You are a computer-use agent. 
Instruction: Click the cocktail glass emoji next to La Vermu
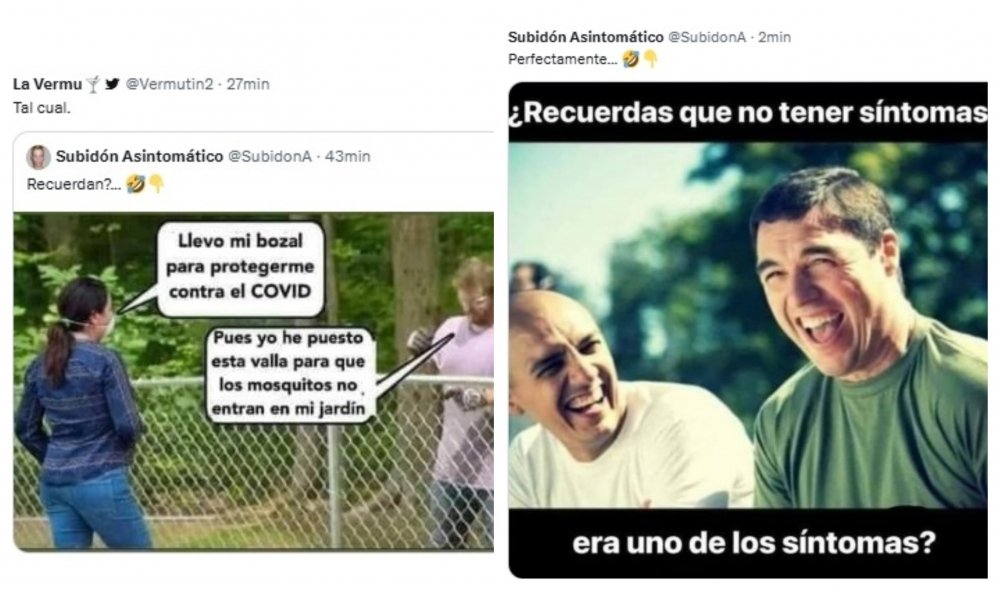click(93, 84)
